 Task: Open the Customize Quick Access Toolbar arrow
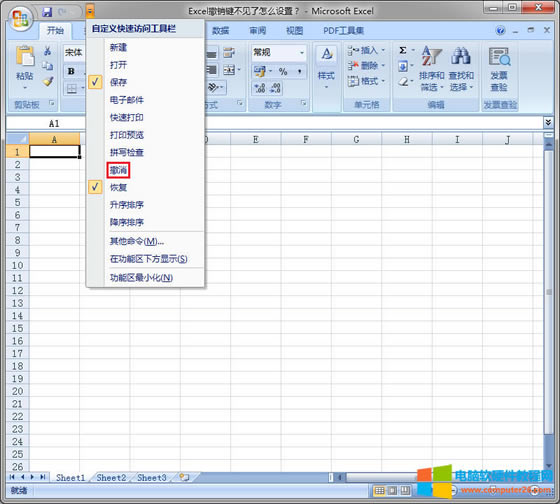tap(90, 12)
